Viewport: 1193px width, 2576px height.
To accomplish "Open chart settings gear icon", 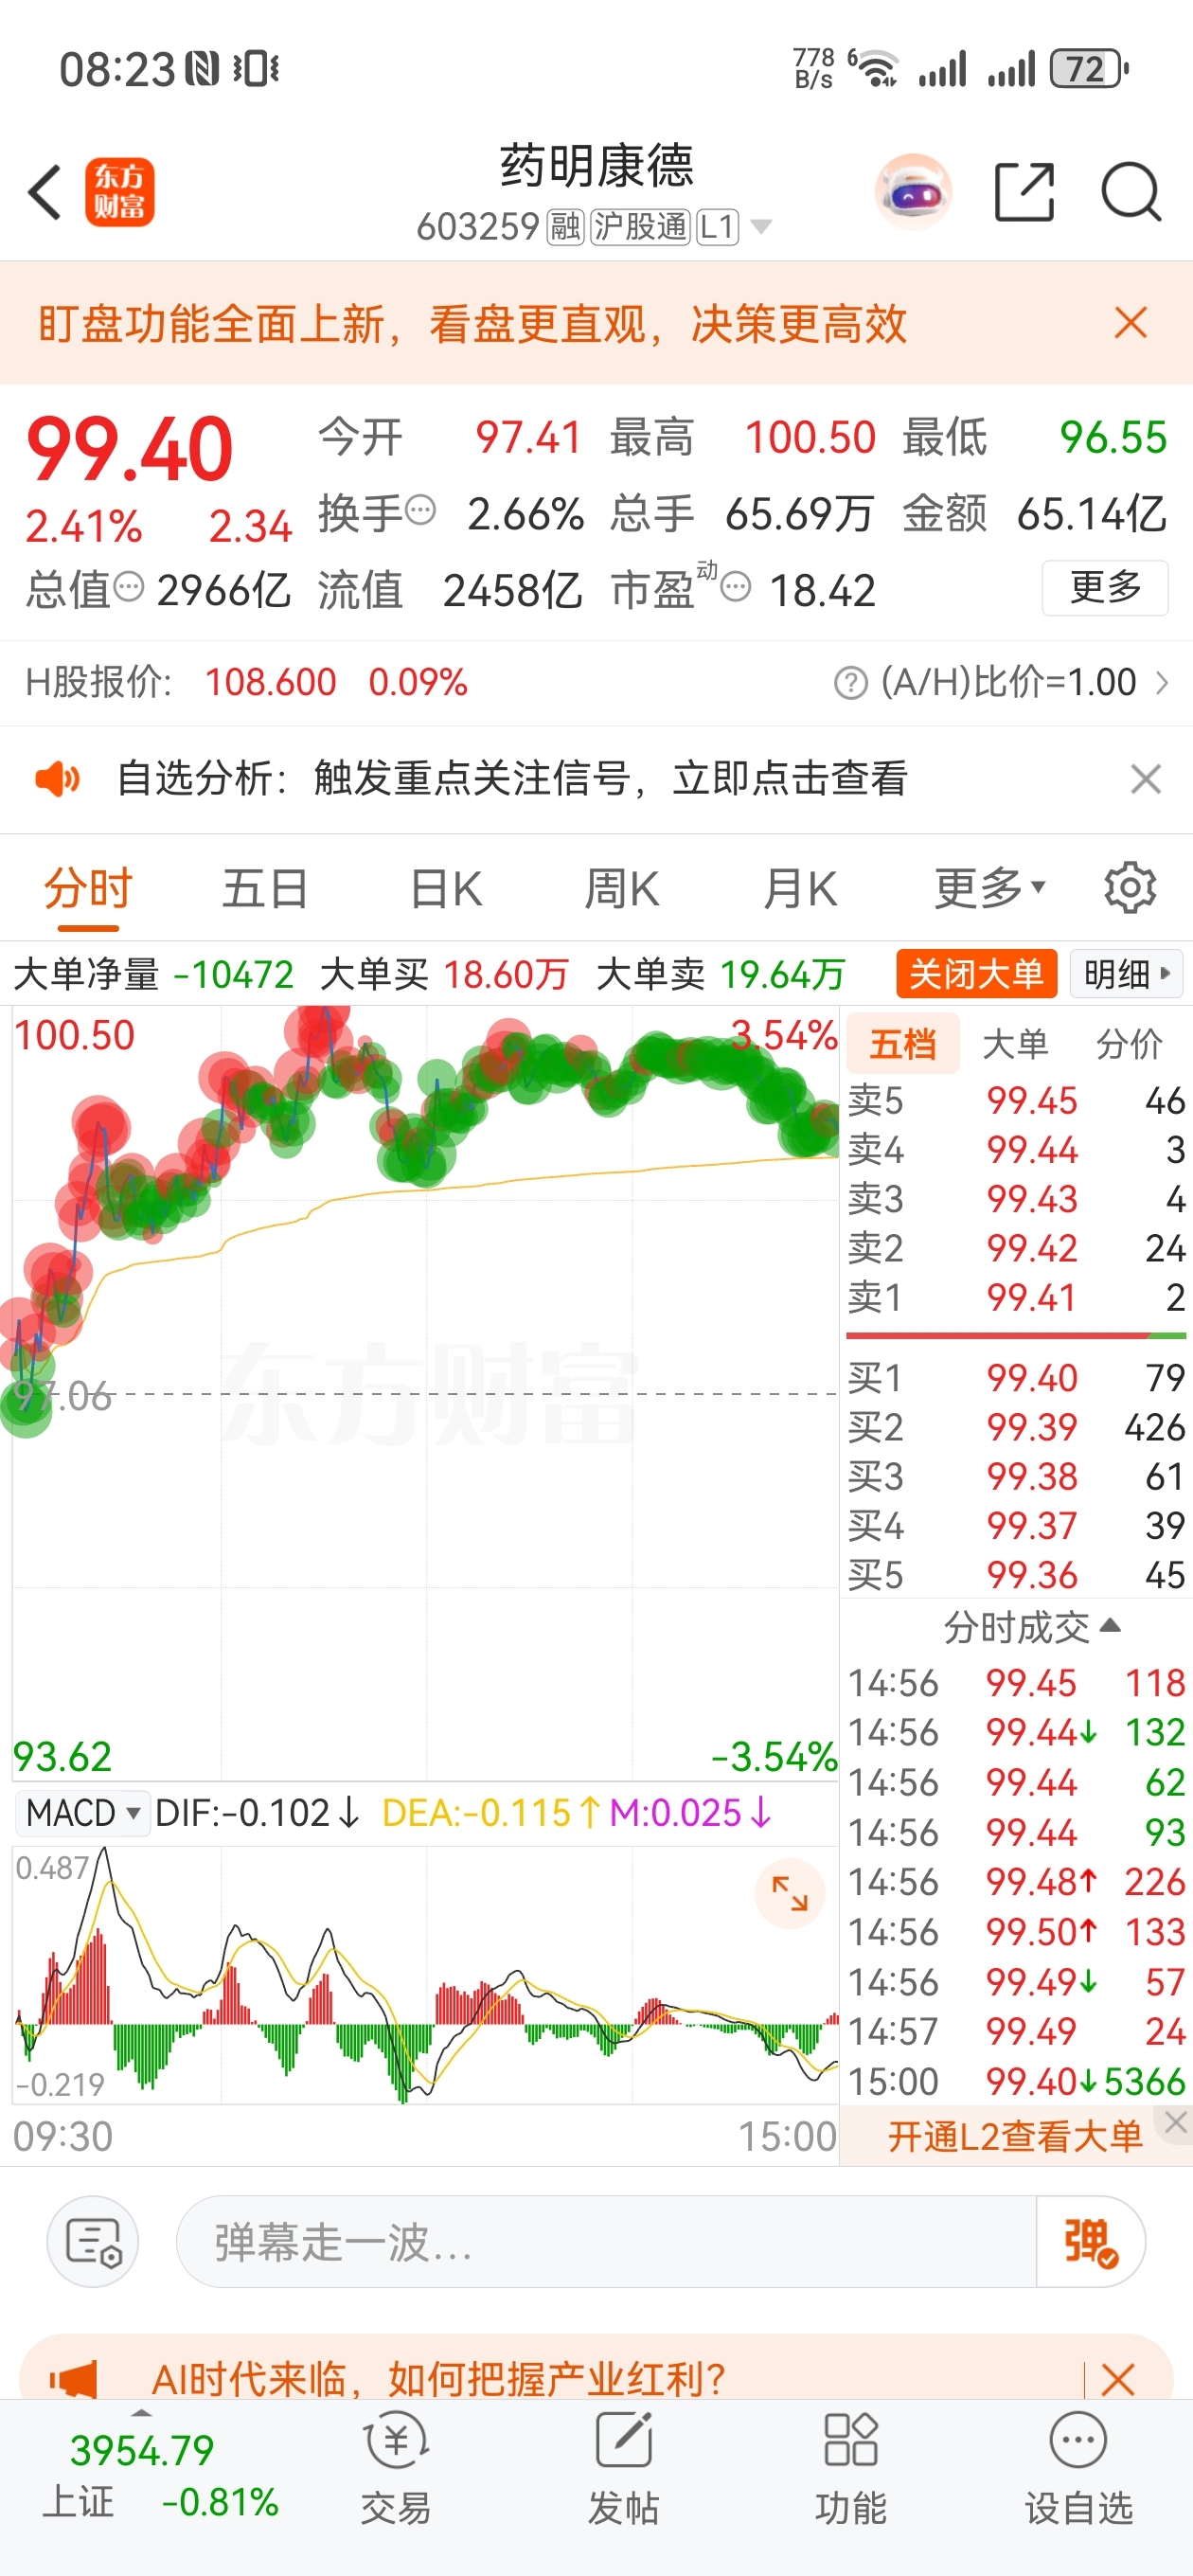I will pyautogui.click(x=1130, y=887).
